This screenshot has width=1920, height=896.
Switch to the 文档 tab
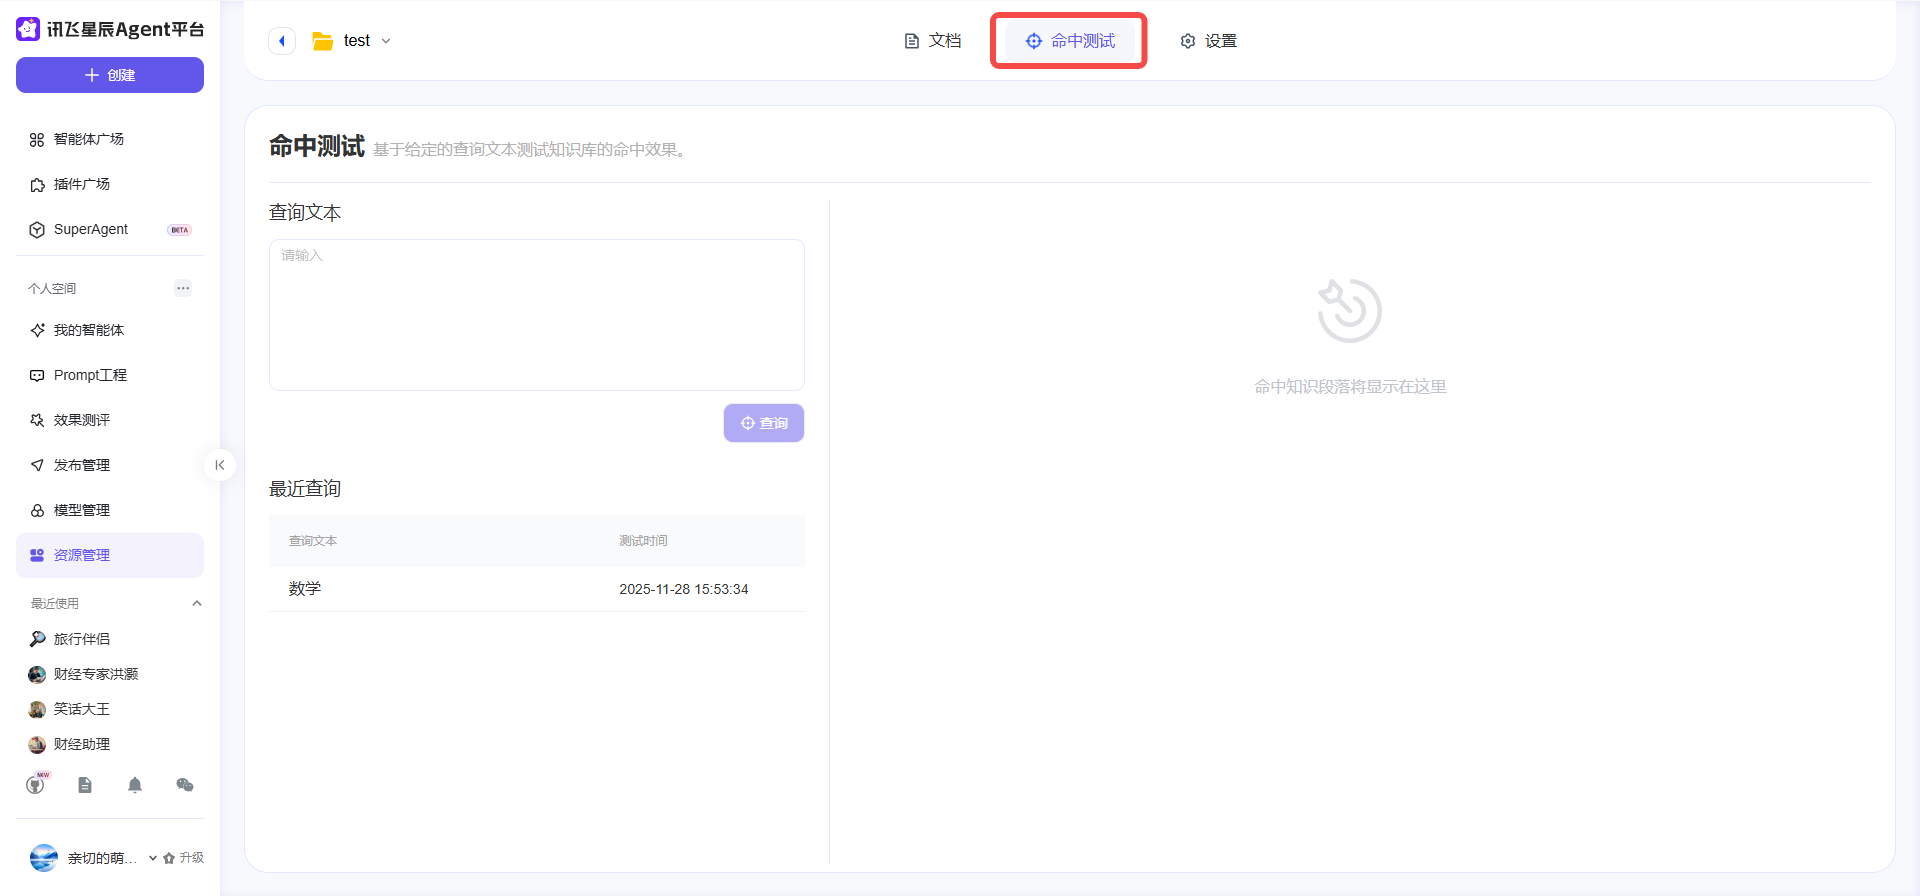pos(932,41)
